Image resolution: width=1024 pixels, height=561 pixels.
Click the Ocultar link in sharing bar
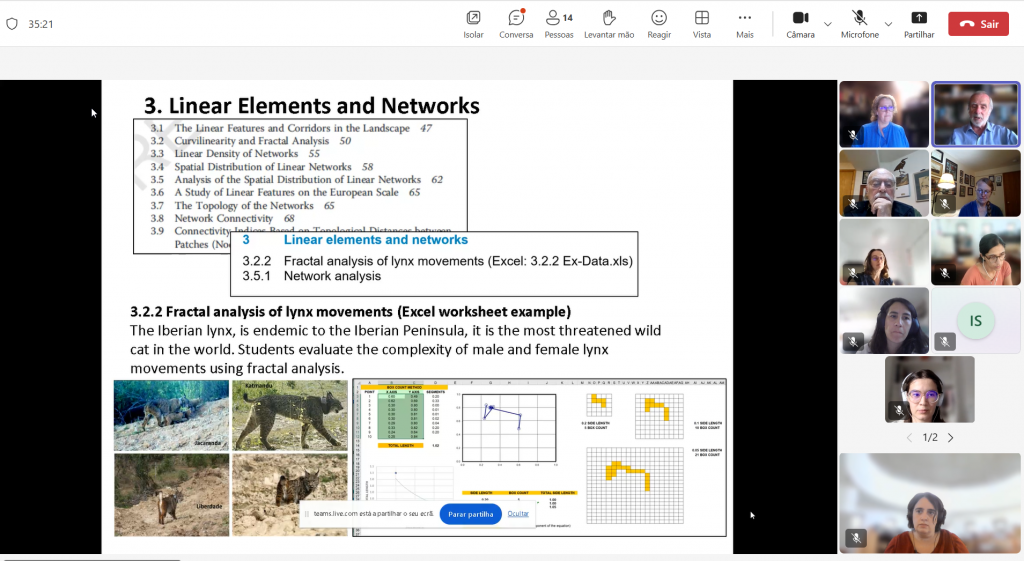pos(518,513)
